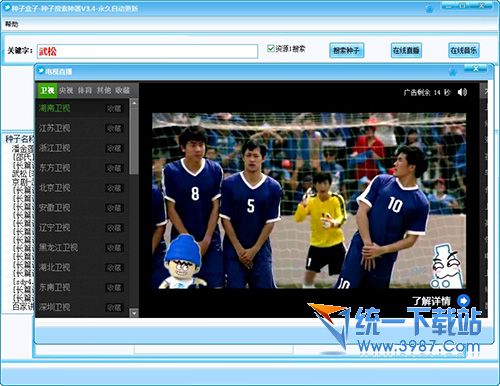Screen dimensions: 500x386
Task: Switch to the 央视 tab
Action: pos(66,90)
